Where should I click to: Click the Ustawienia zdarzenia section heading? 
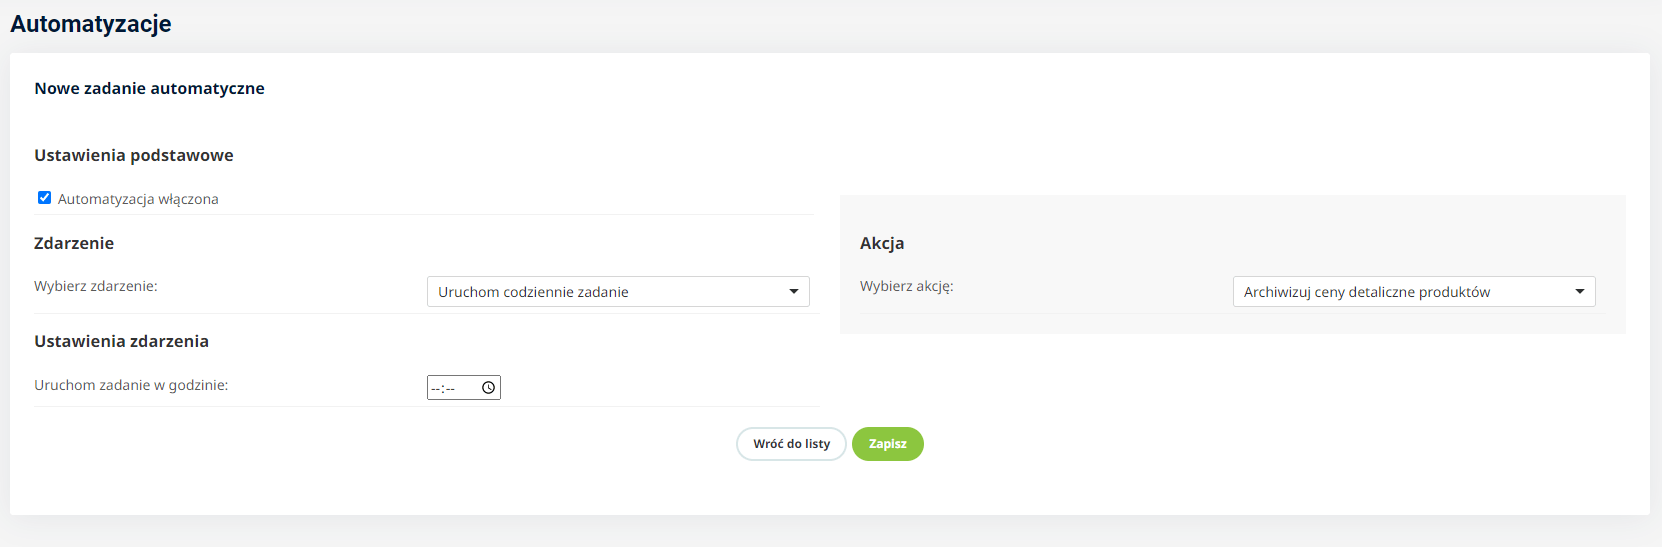point(121,341)
